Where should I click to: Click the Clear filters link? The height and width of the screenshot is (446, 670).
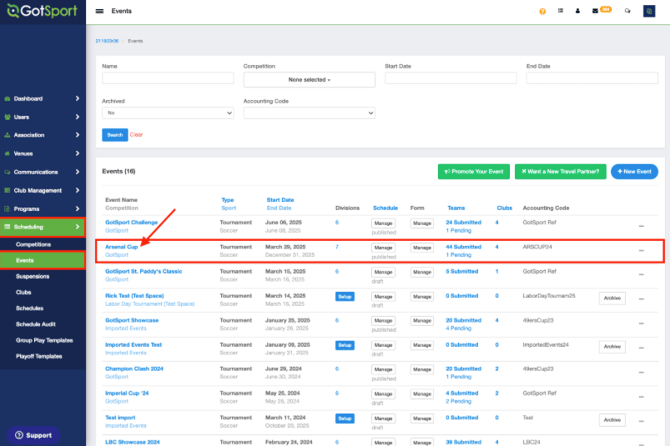tap(136, 135)
